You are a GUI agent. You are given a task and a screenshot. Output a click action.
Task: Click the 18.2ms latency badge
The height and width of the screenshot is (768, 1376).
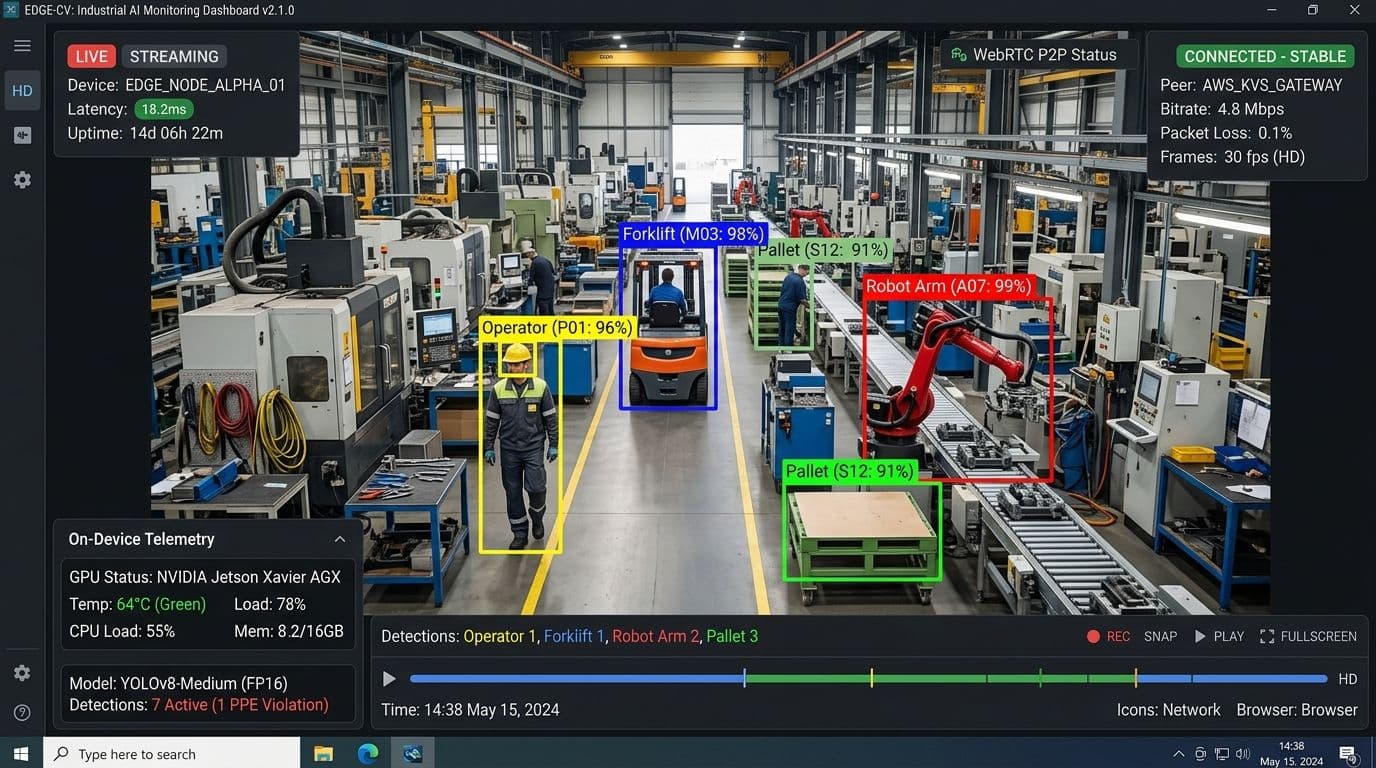pos(163,109)
